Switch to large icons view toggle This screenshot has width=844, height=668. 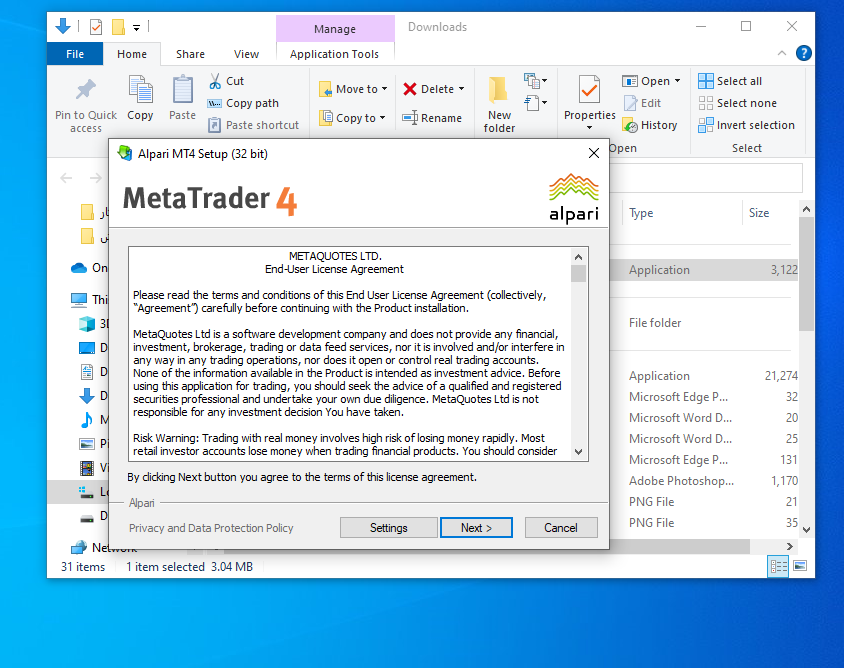(800, 566)
